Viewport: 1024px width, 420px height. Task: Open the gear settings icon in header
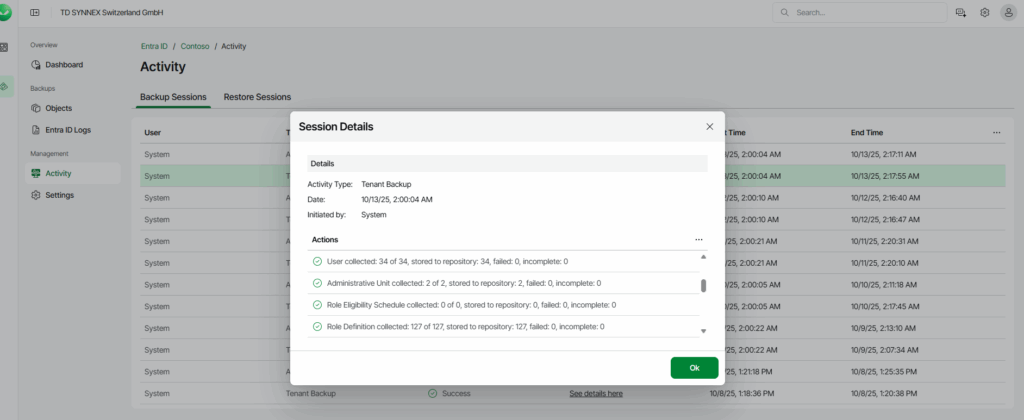984,13
